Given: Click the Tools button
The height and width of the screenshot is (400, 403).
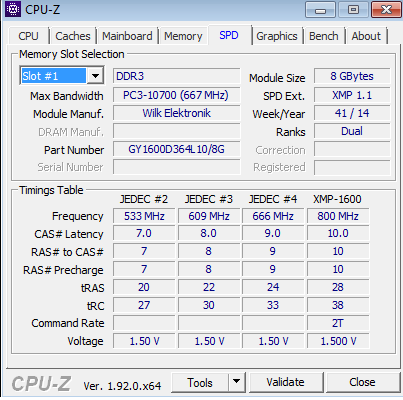Looking at the screenshot, I should point(200,382).
